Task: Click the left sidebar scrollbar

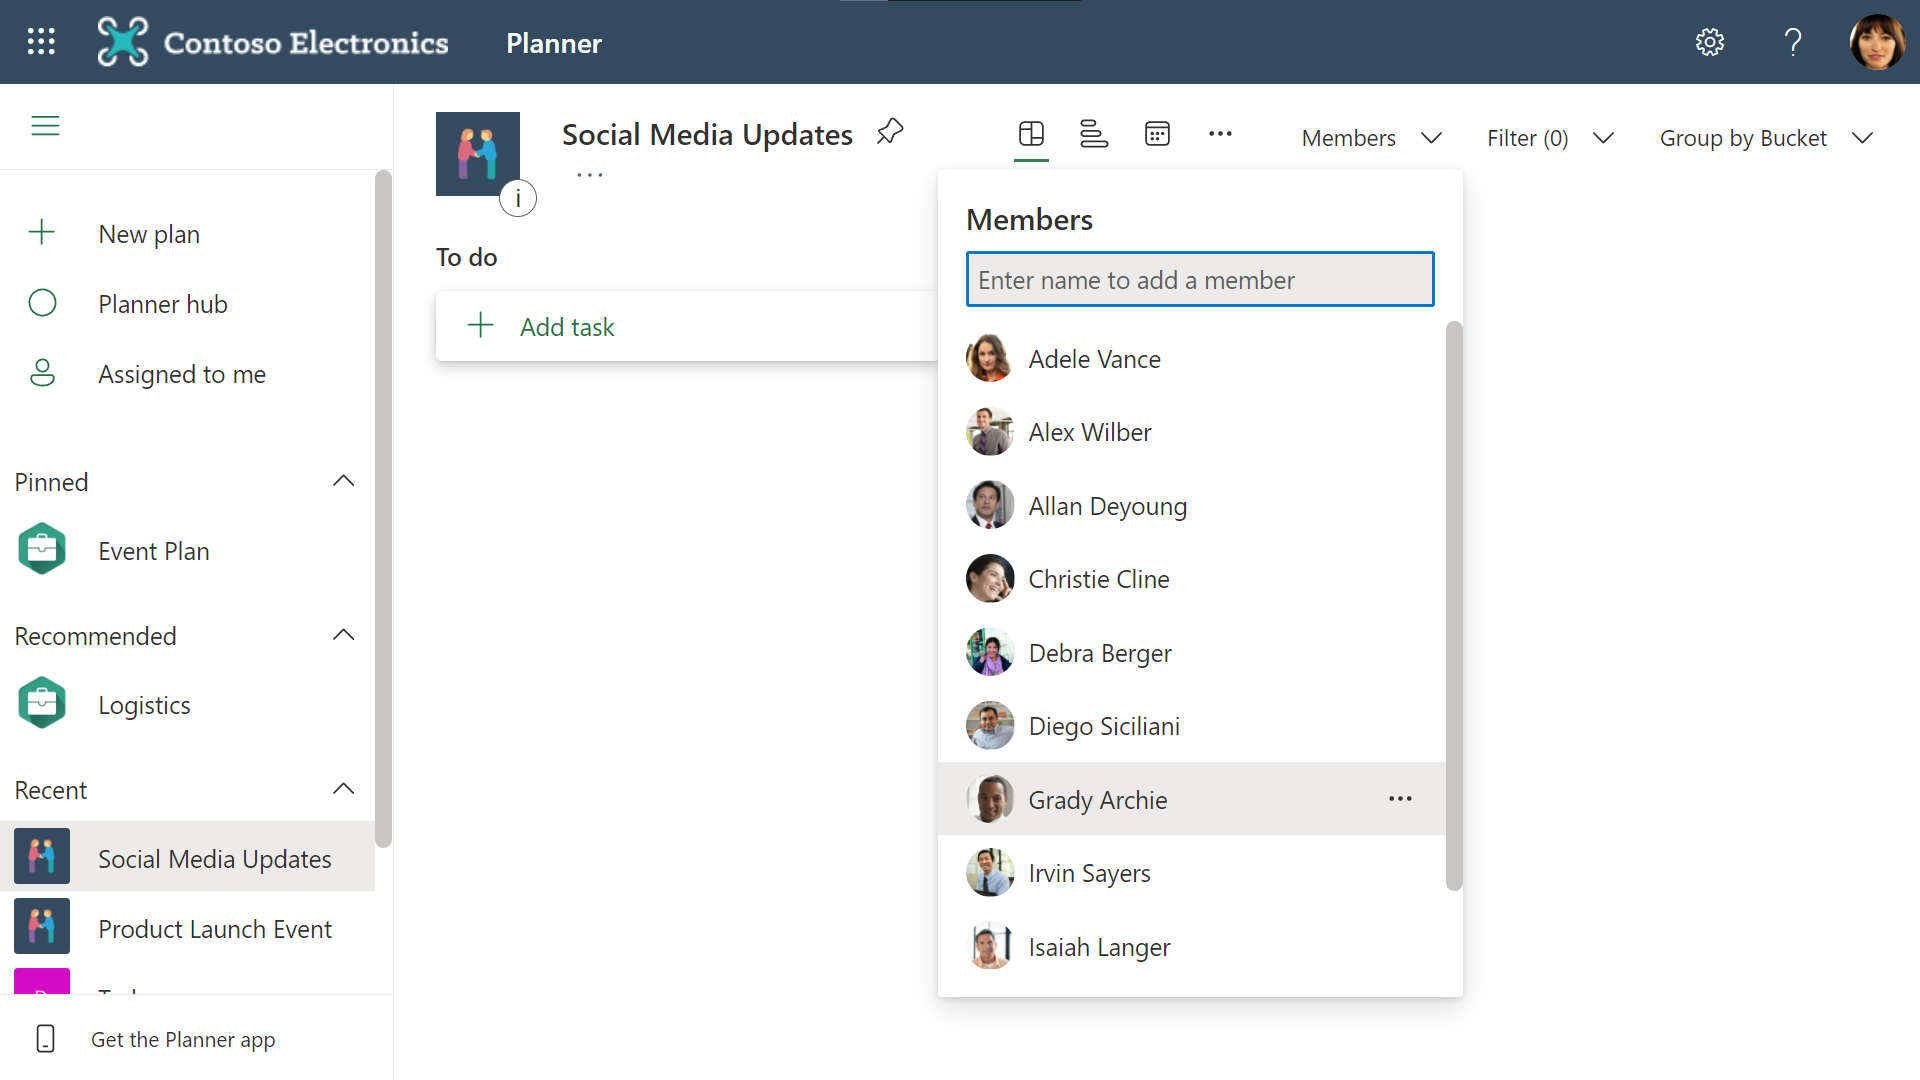Action: 383,509
